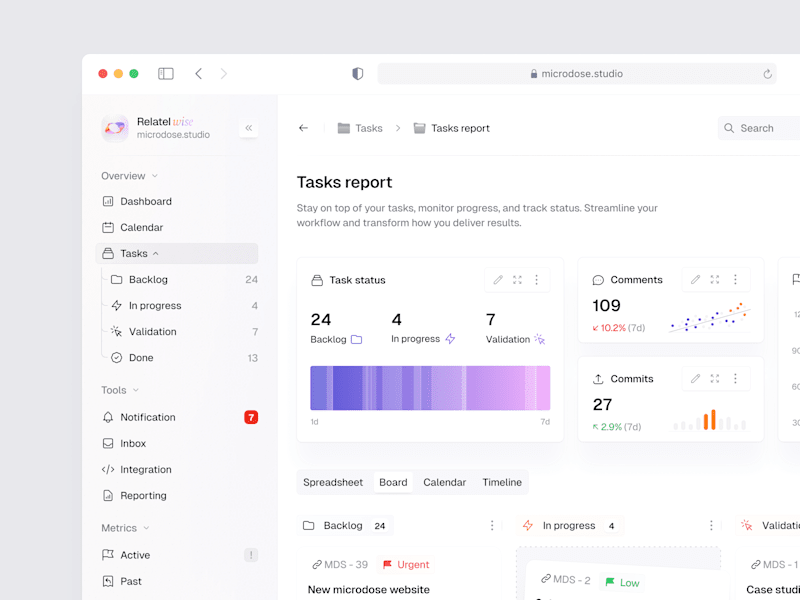Viewport: 800px width, 600px height.
Task: Click the In progress lightning icon in Task status
Action: [450, 339]
